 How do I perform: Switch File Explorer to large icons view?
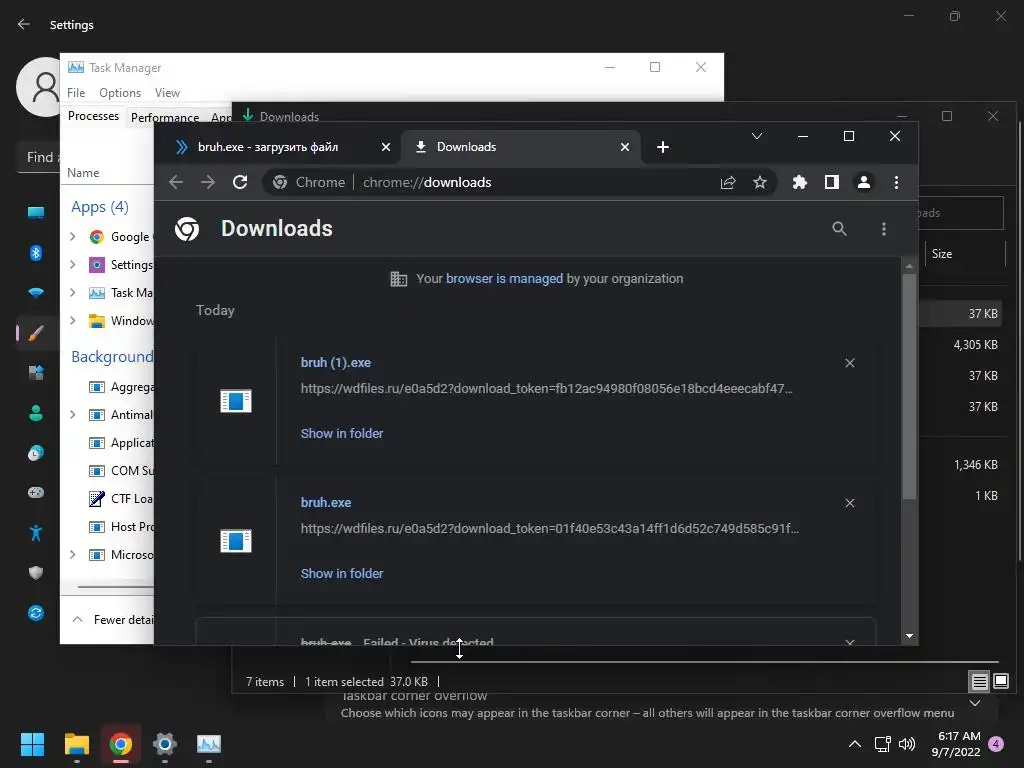point(1000,682)
